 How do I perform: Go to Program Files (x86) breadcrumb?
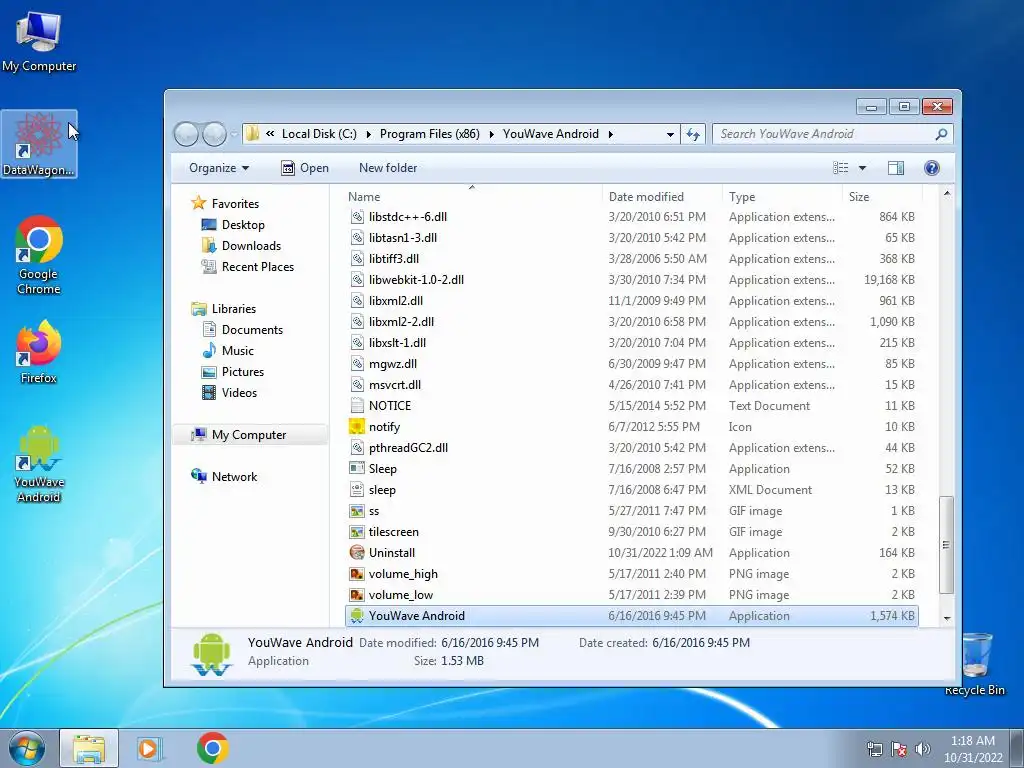point(430,134)
